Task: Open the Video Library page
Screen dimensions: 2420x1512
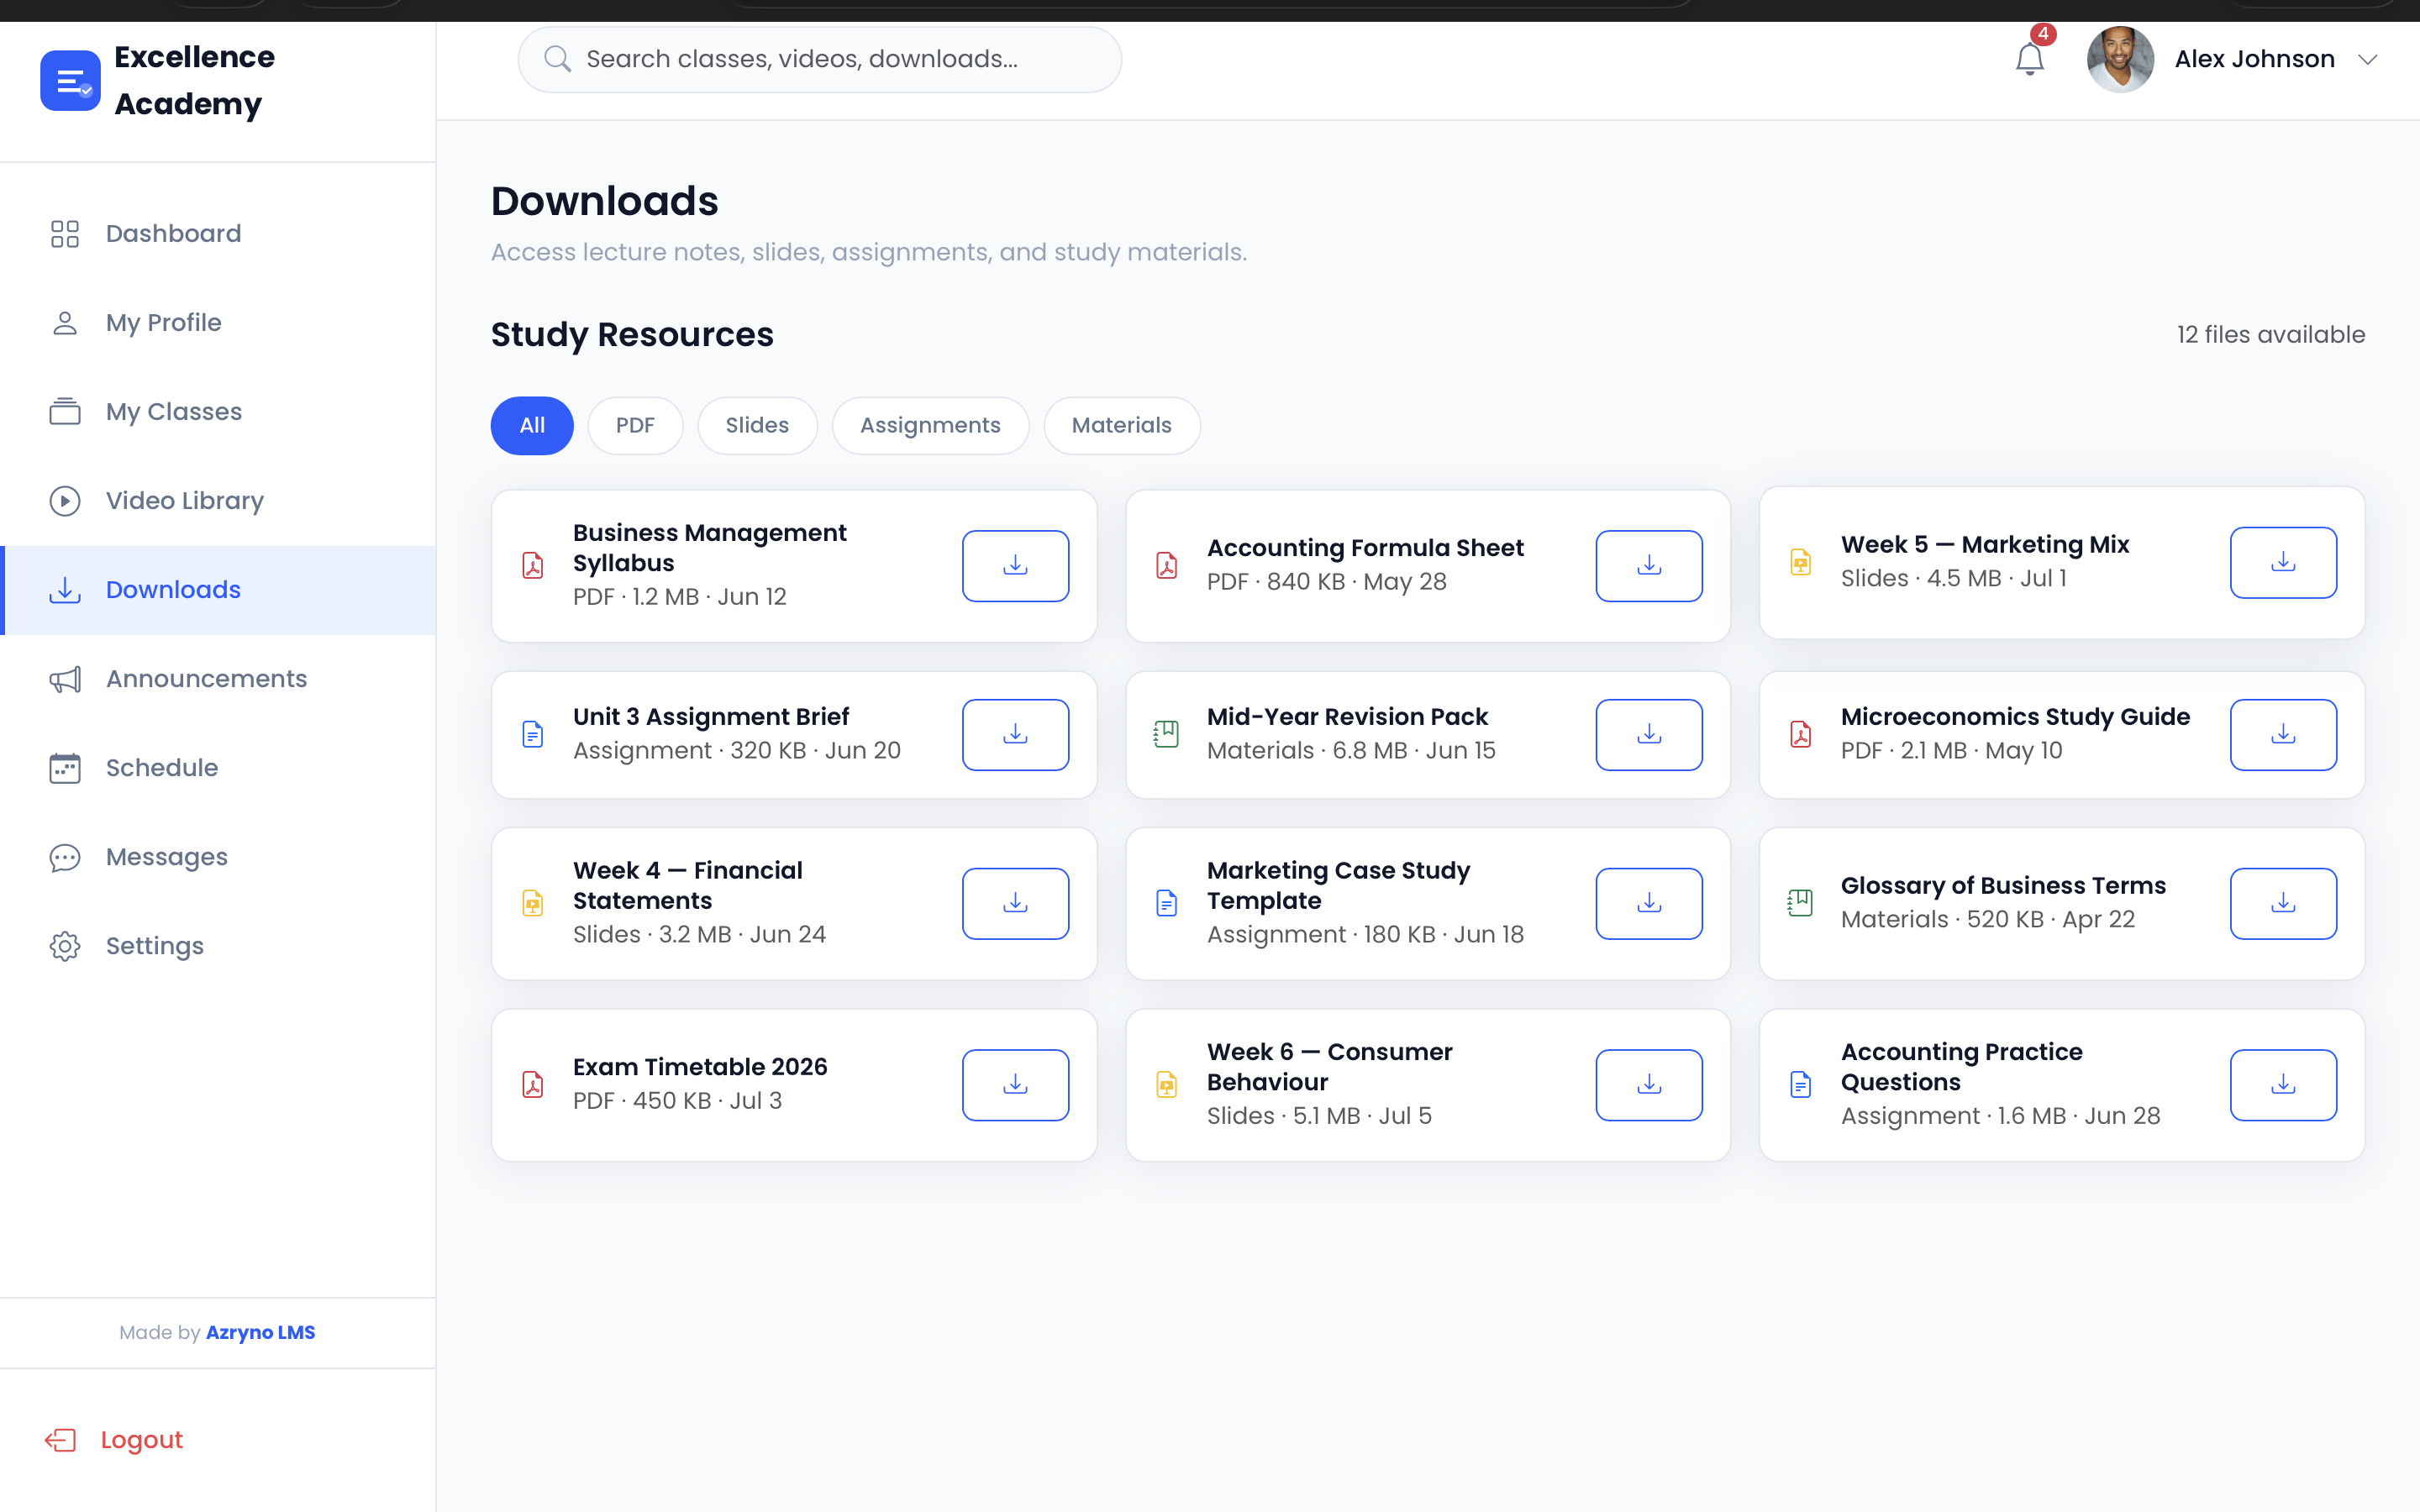Action: click(x=218, y=500)
